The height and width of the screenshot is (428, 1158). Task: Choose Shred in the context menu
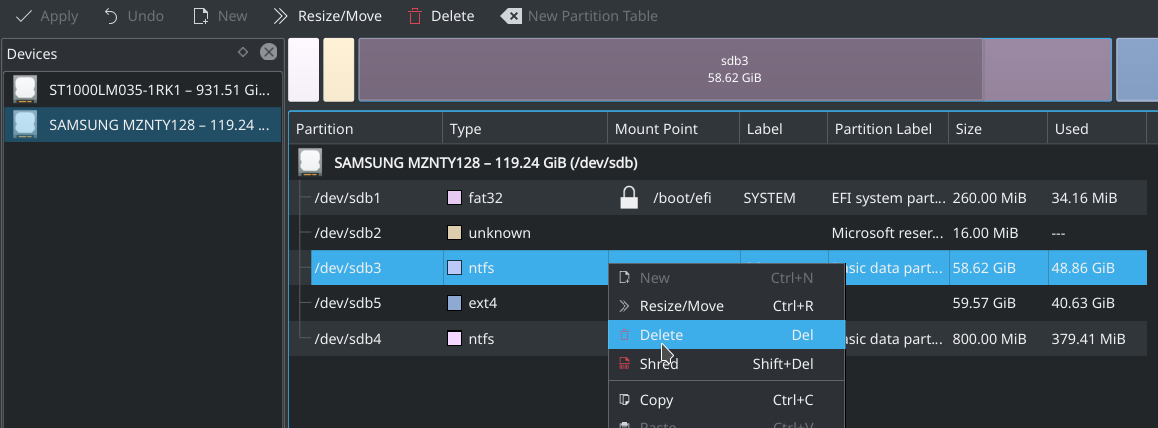pyautogui.click(x=726, y=363)
